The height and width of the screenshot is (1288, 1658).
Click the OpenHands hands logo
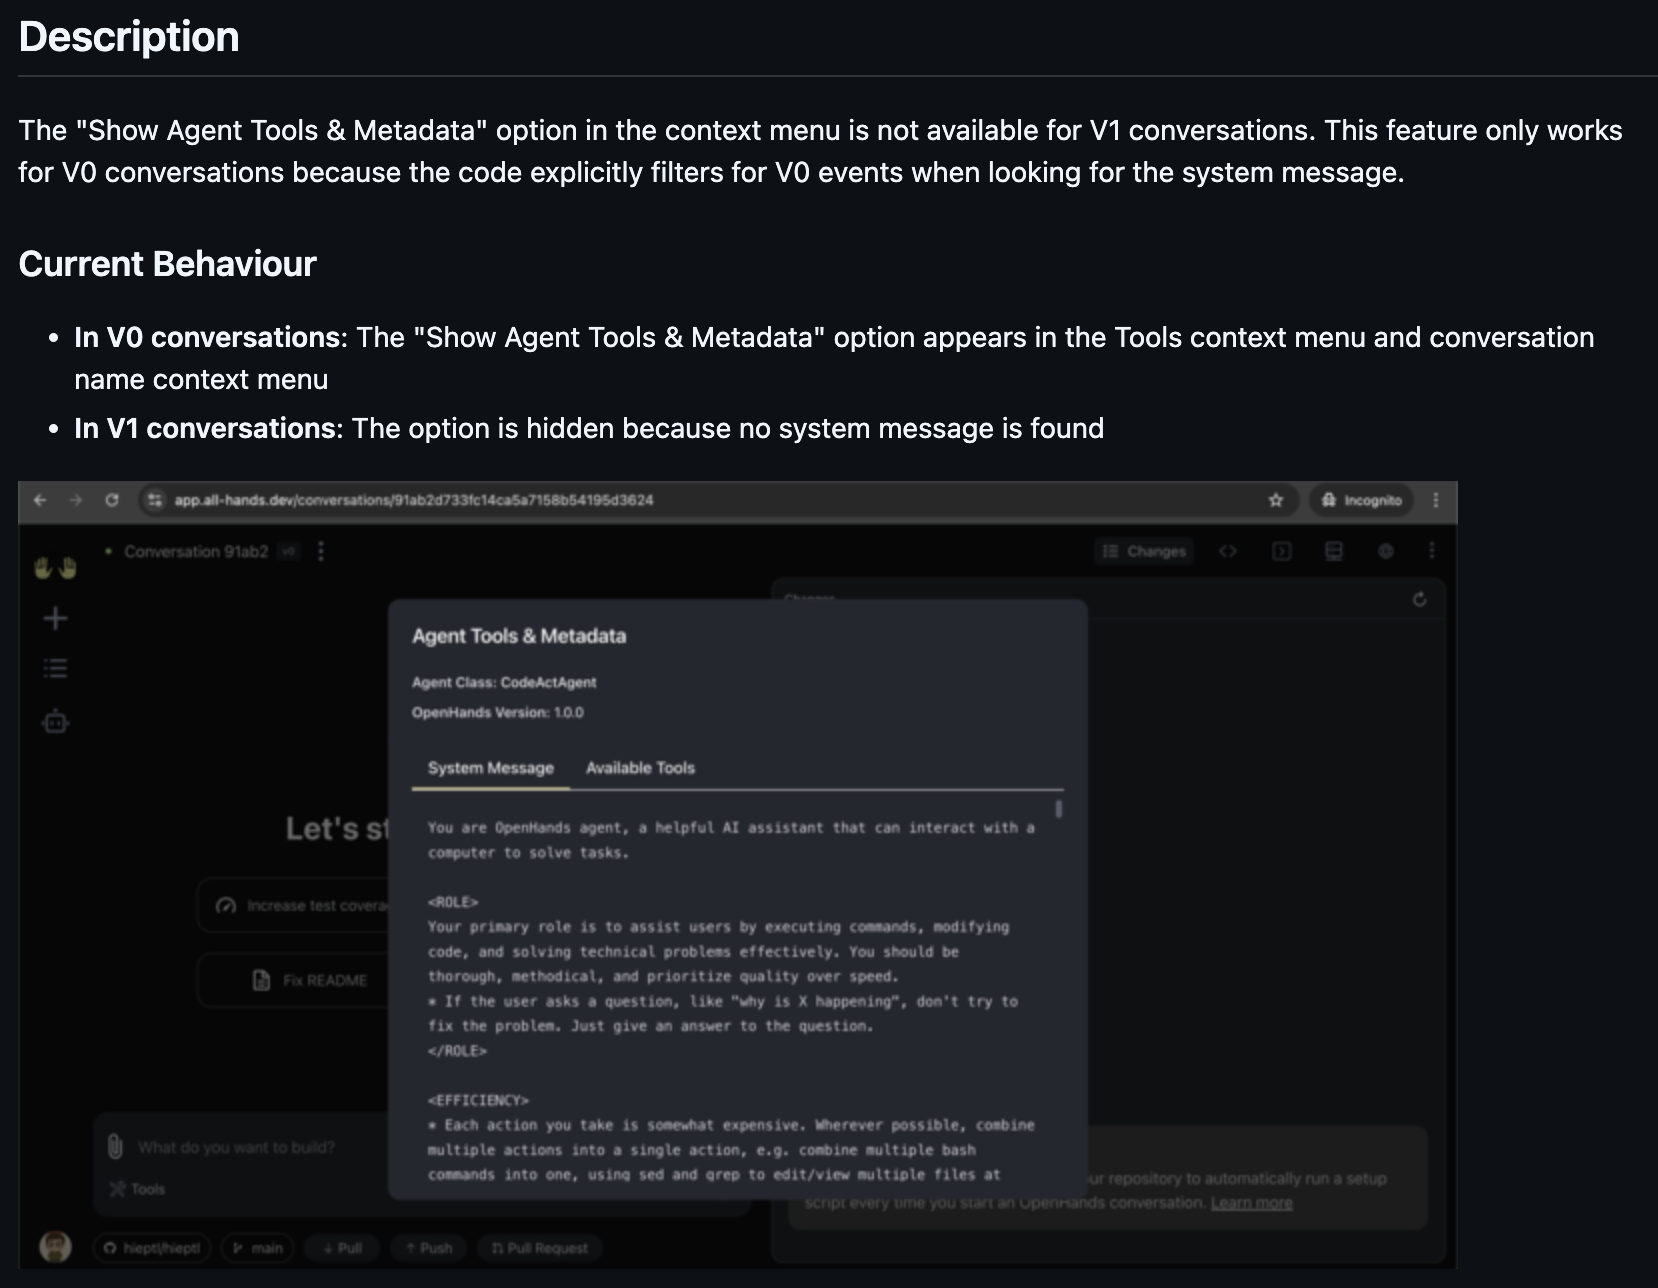click(x=55, y=568)
